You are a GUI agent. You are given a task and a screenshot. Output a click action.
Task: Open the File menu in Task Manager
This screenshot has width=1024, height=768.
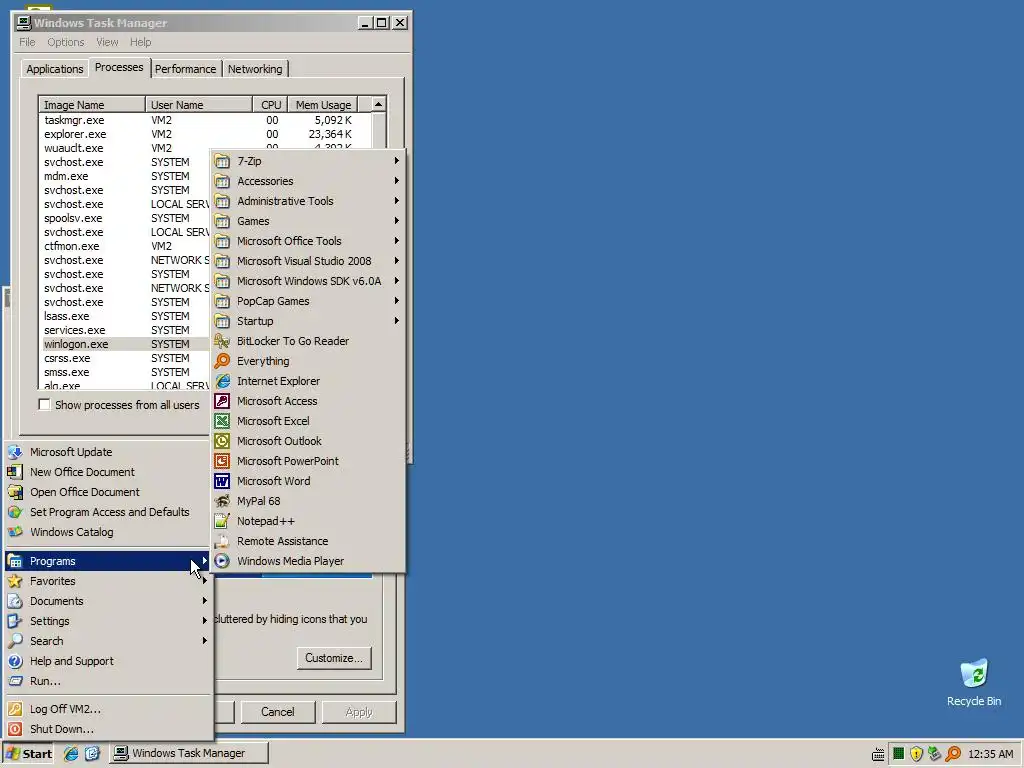click(27, 42)
